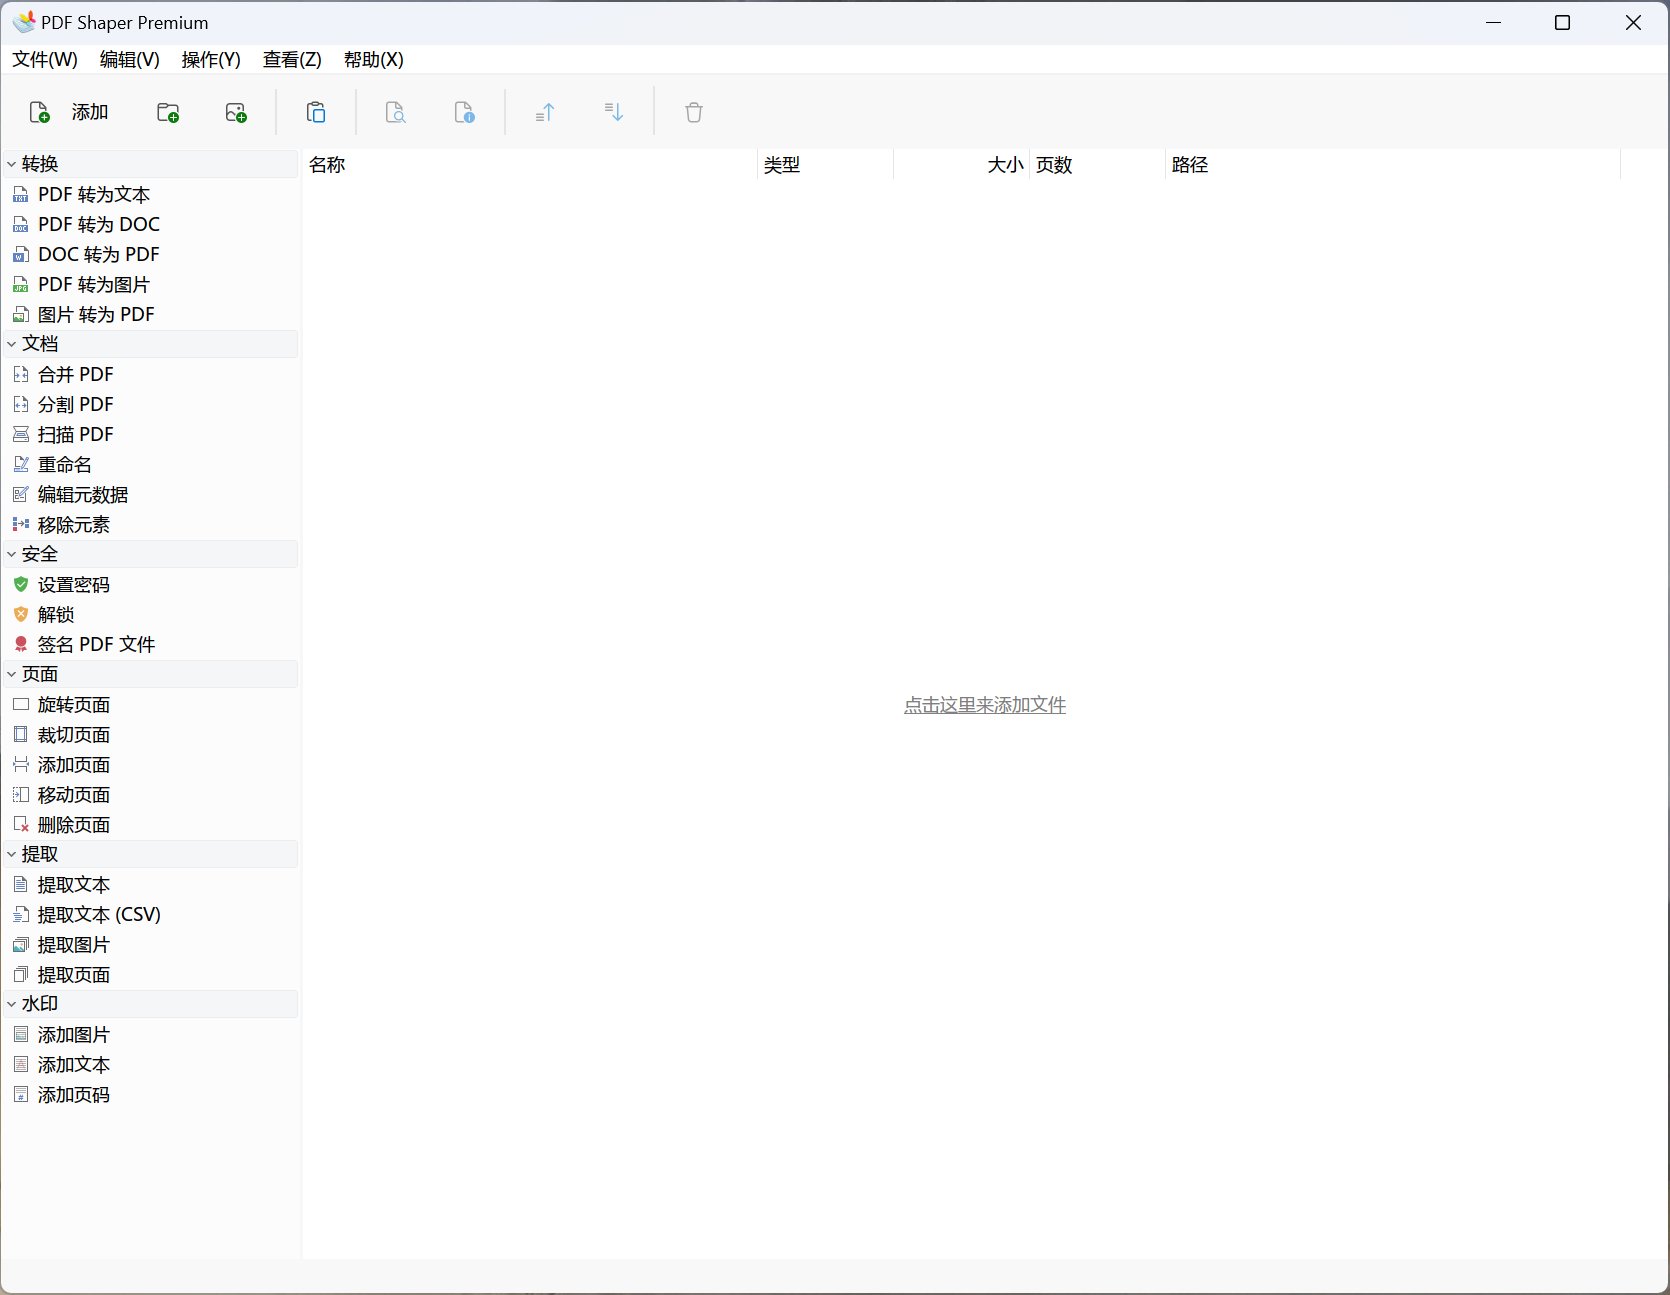This screenshot has width=1670, height=1295.
Task: Sort by 大小 column header
Action: click(961, 165)
